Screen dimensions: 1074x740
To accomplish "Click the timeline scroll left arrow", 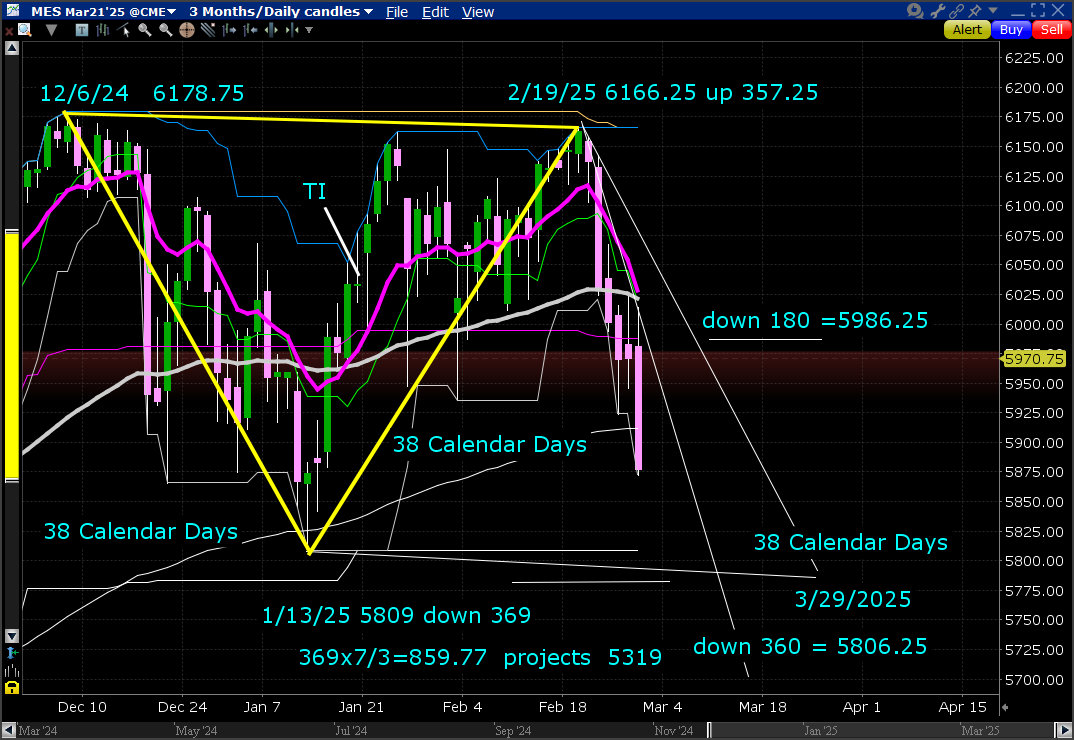I will [x=9, y=730].
